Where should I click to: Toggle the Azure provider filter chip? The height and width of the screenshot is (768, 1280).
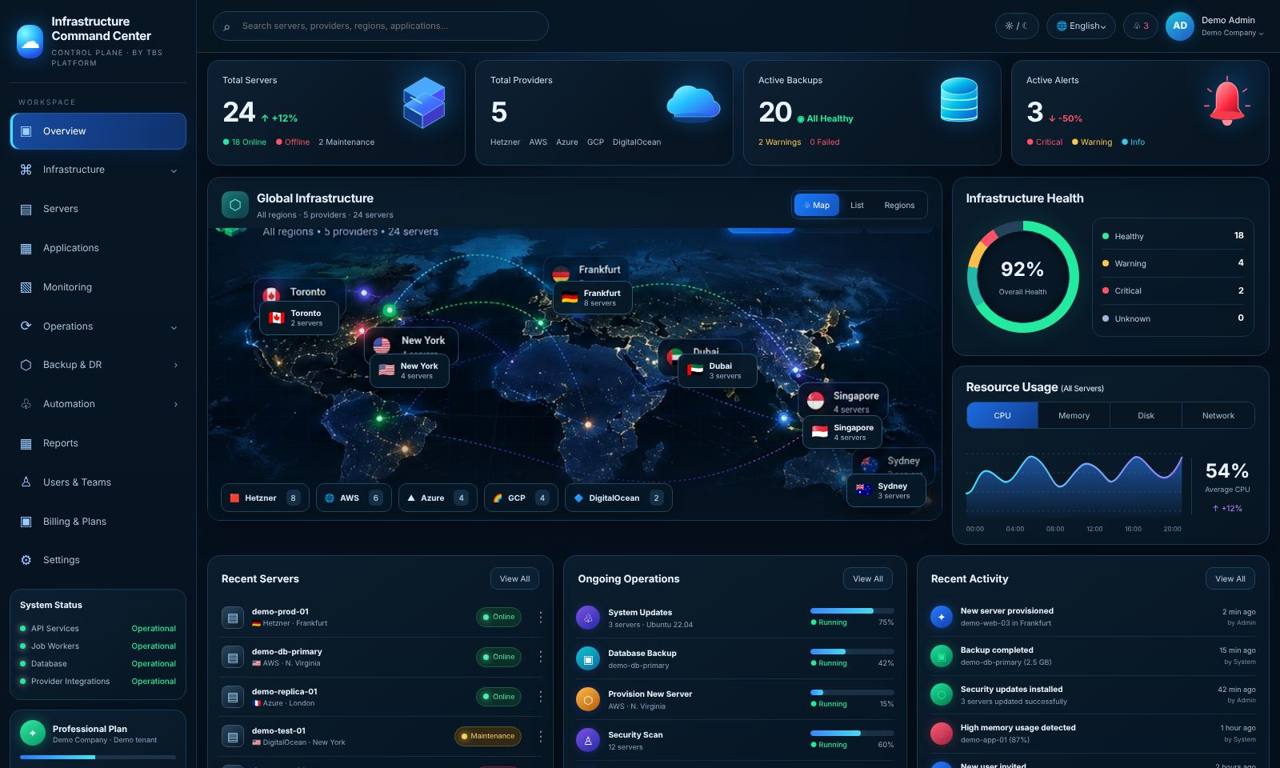[437, 498]
